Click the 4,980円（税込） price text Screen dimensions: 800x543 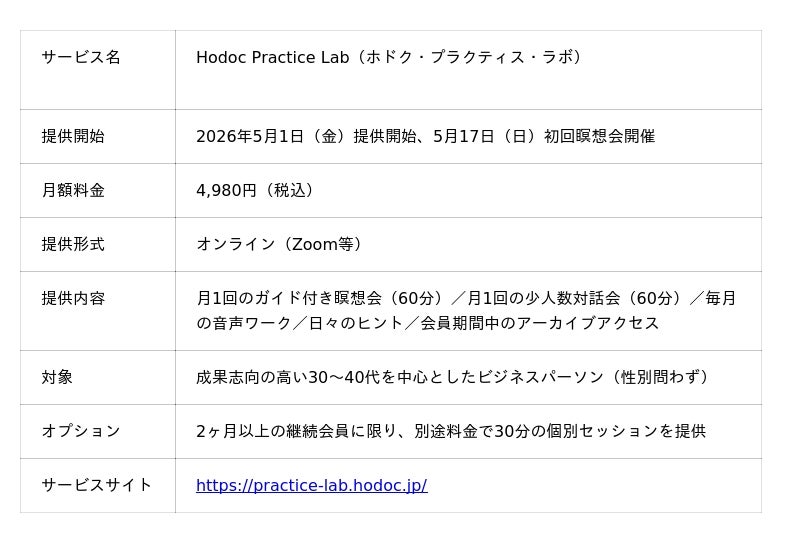coord(257,190)
